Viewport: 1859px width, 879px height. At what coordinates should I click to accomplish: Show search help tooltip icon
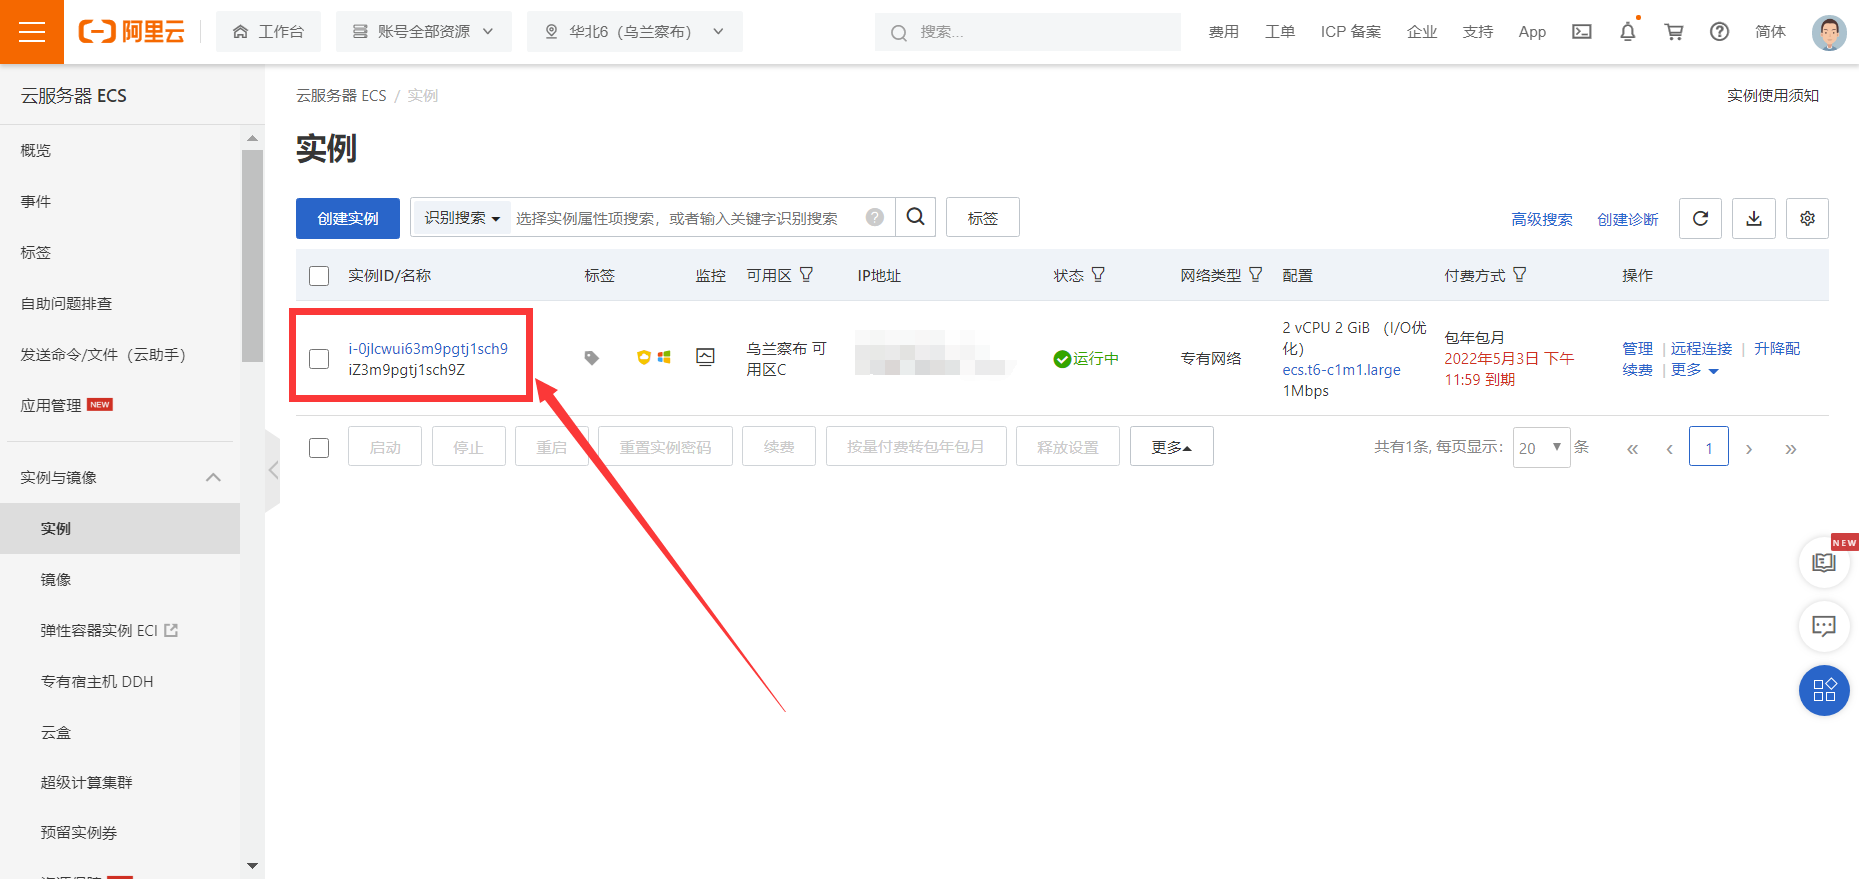click(x=875, y=217)
